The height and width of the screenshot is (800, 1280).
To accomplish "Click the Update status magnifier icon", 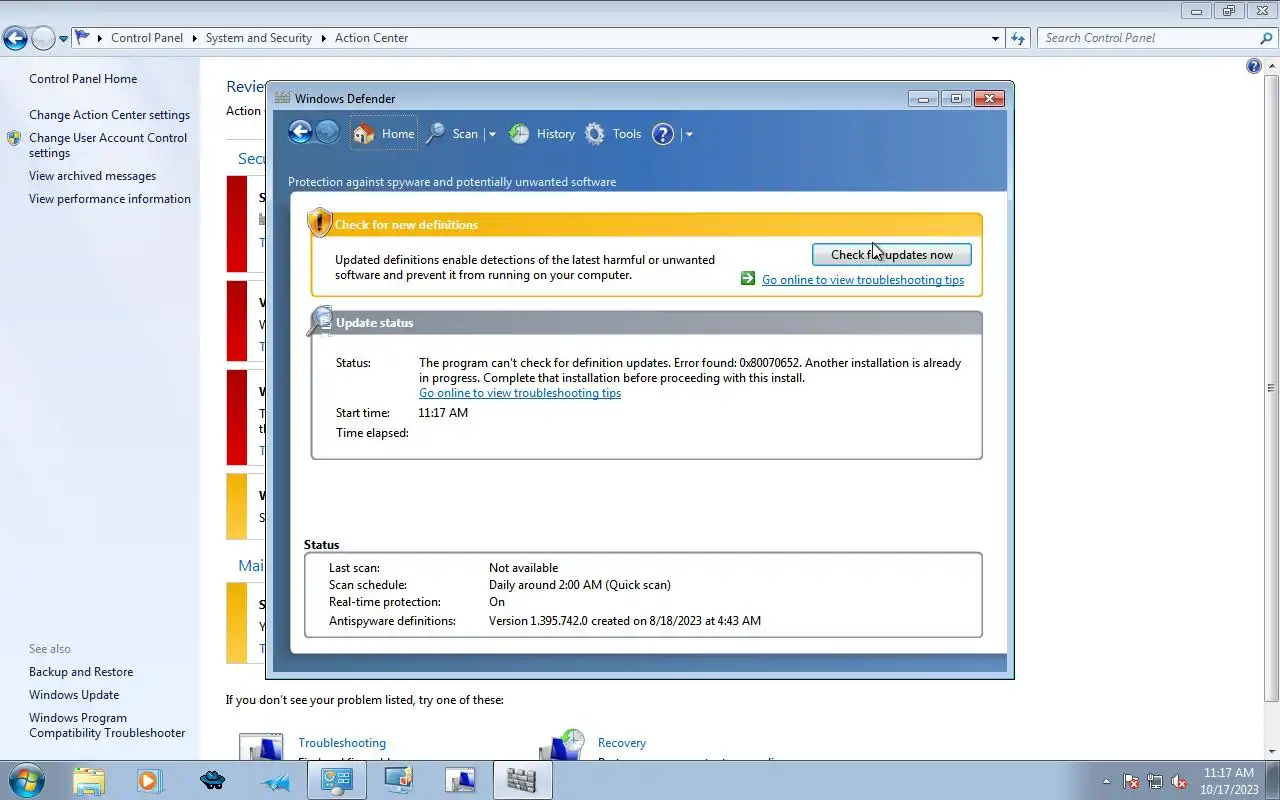I will pyautogui.click(x=320, y=320).
